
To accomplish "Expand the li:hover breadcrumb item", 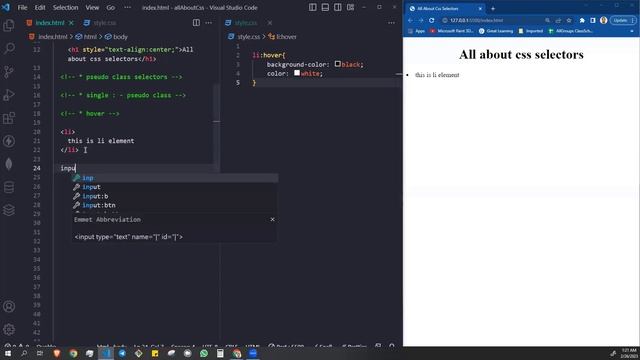I will coord(282,37).
